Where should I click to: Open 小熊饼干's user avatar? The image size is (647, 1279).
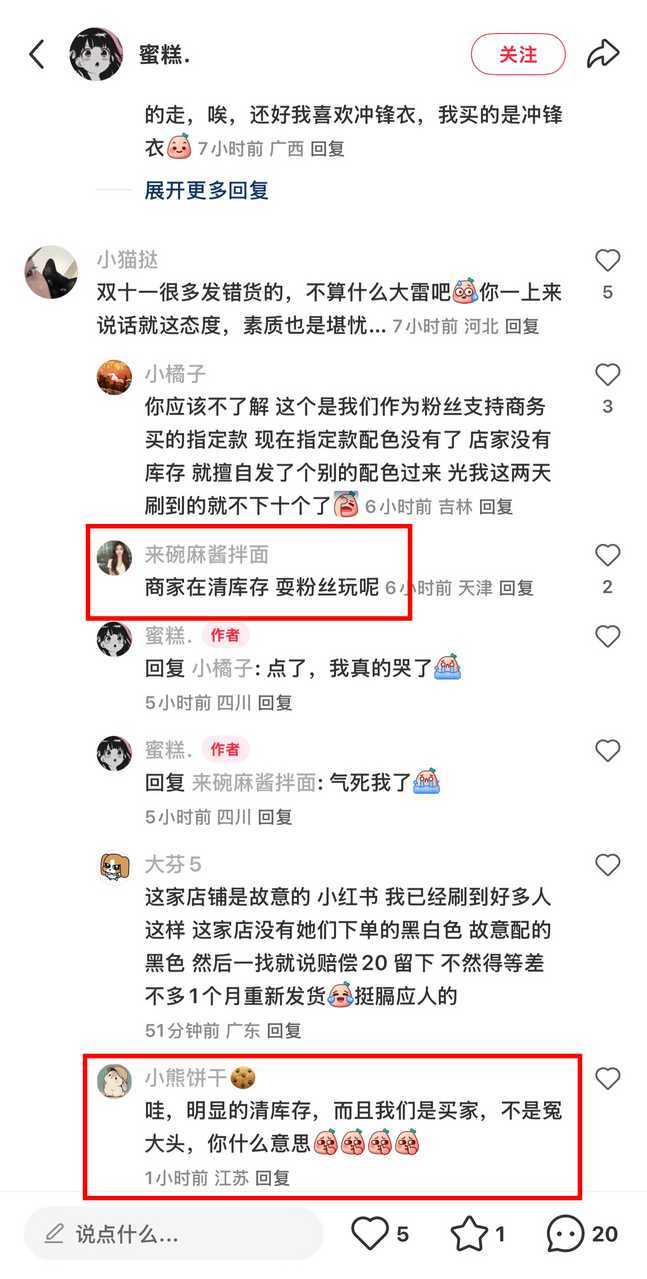[x=114, y=1080]
